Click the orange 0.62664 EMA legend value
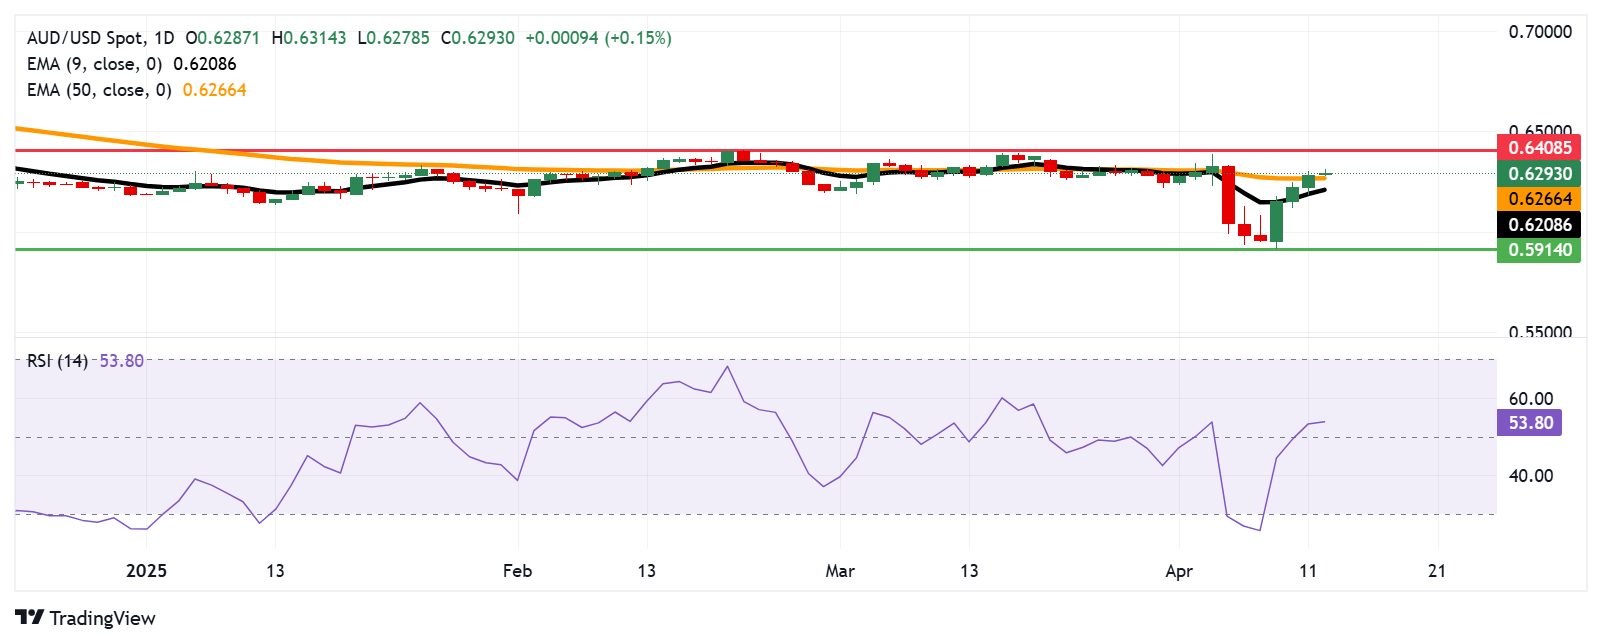Viewport: 1602px width, 644px height. (214, 90)
